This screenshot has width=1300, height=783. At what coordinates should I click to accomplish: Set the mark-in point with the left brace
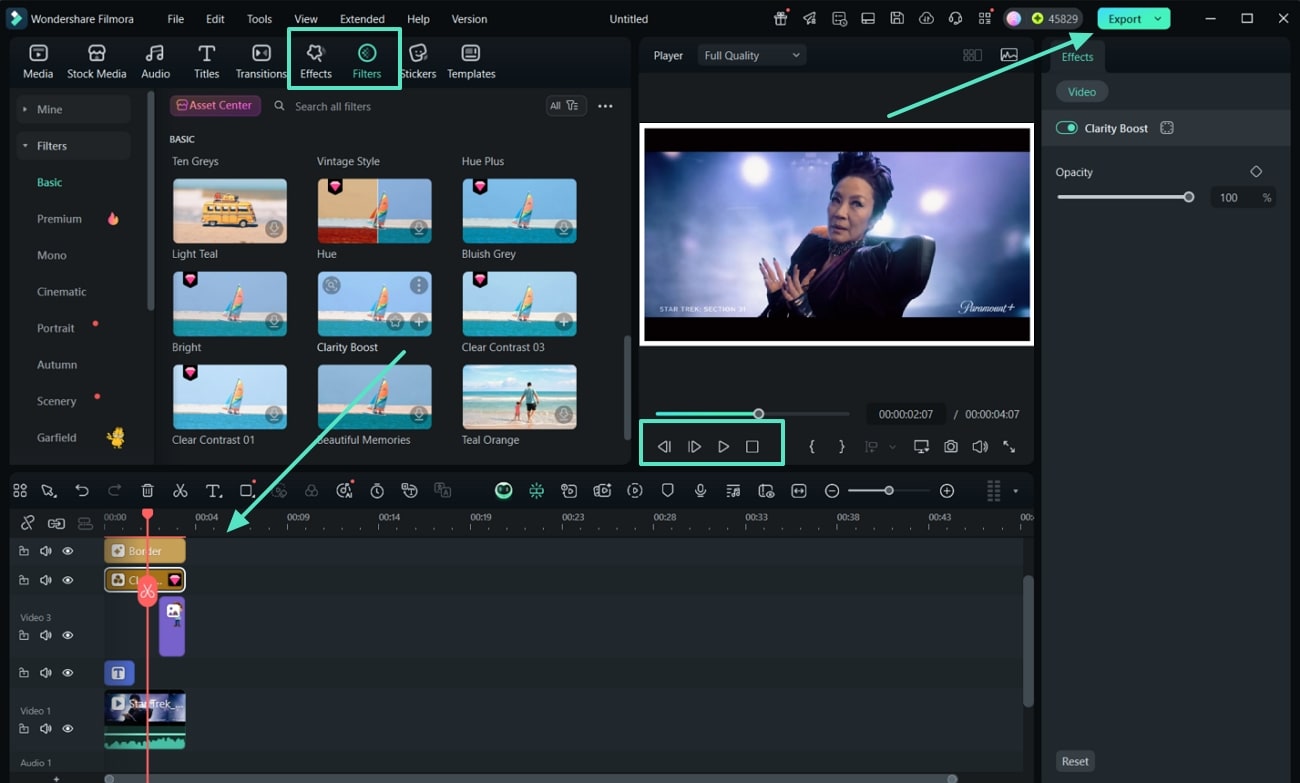tap(812, 447)
